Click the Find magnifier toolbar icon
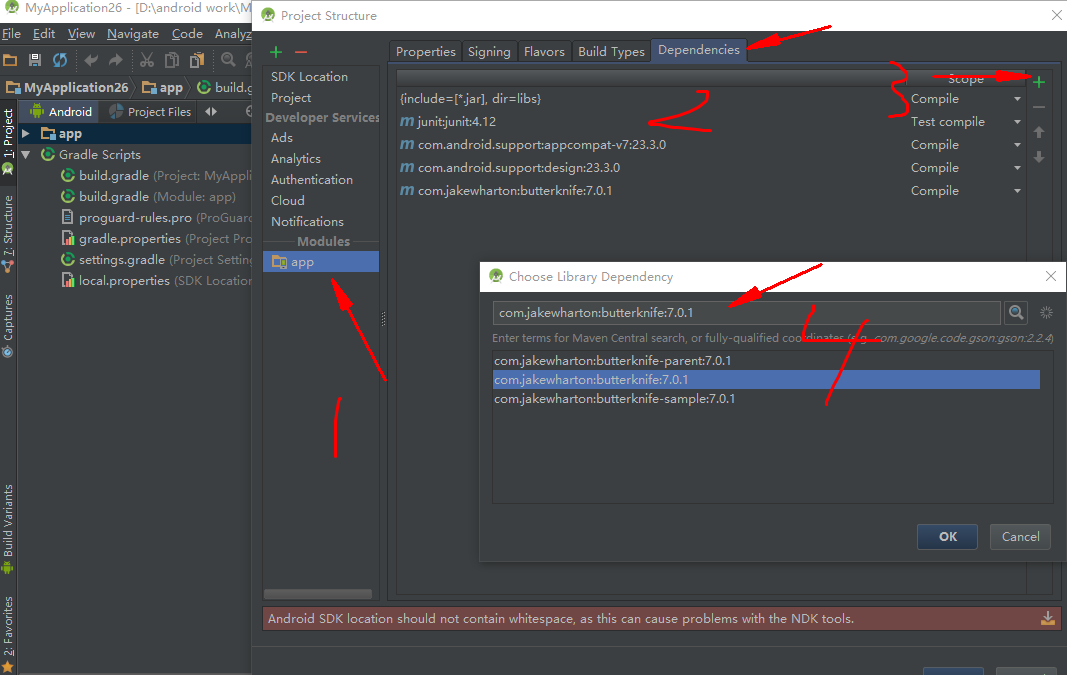The width and height of the screenshot is (1067, 675). coord(228,60)
